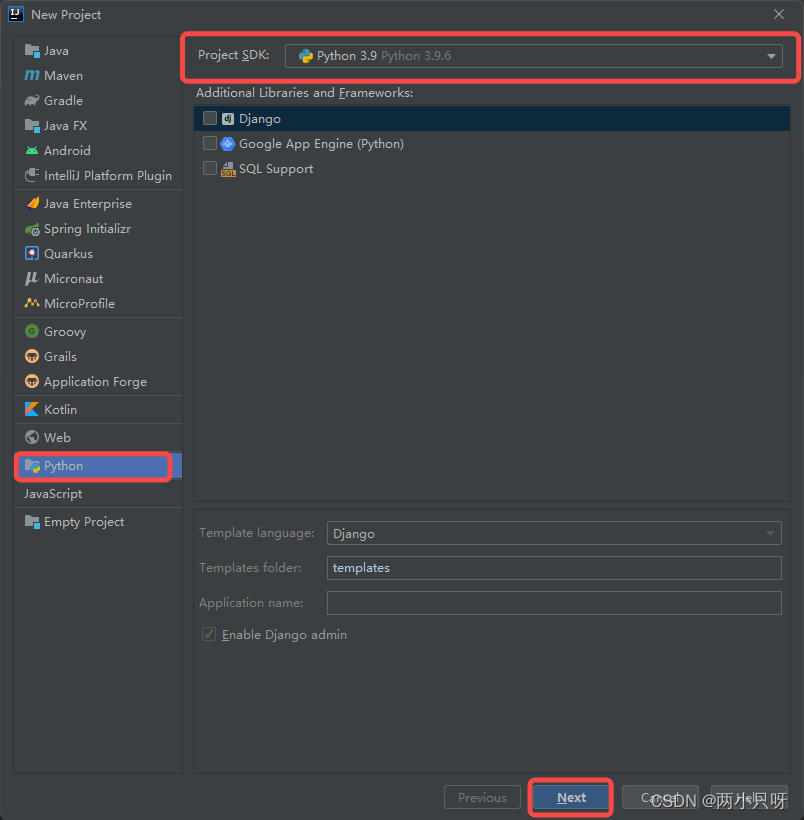The width and height of the screenshot is (804, 820).
Task: Click the SQL Support label text
Action: pos(276,169)
